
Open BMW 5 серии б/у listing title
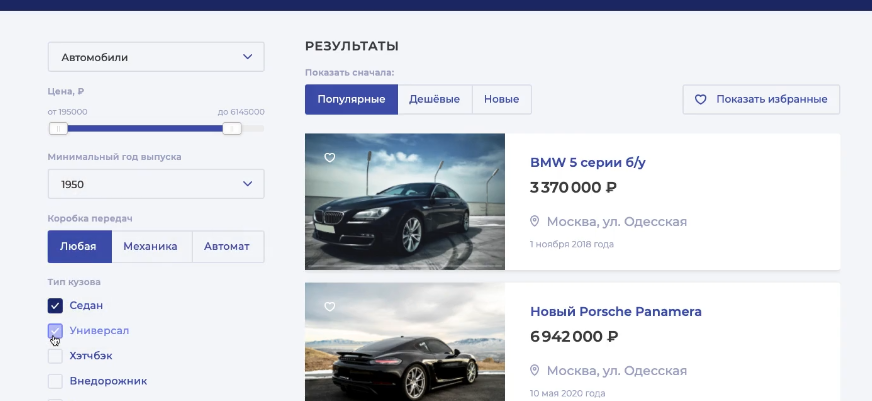pos(595,162)
